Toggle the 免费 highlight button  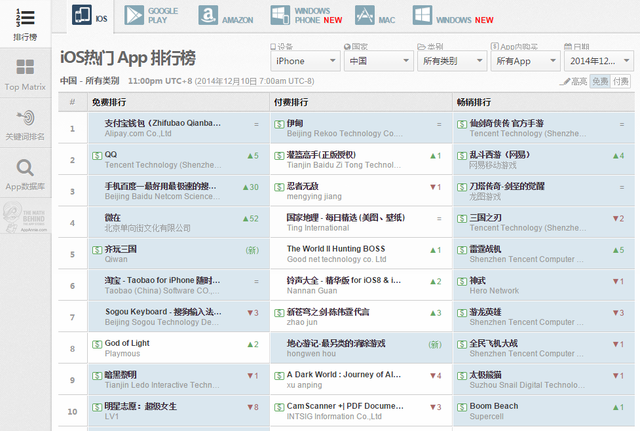coord(600,81)
